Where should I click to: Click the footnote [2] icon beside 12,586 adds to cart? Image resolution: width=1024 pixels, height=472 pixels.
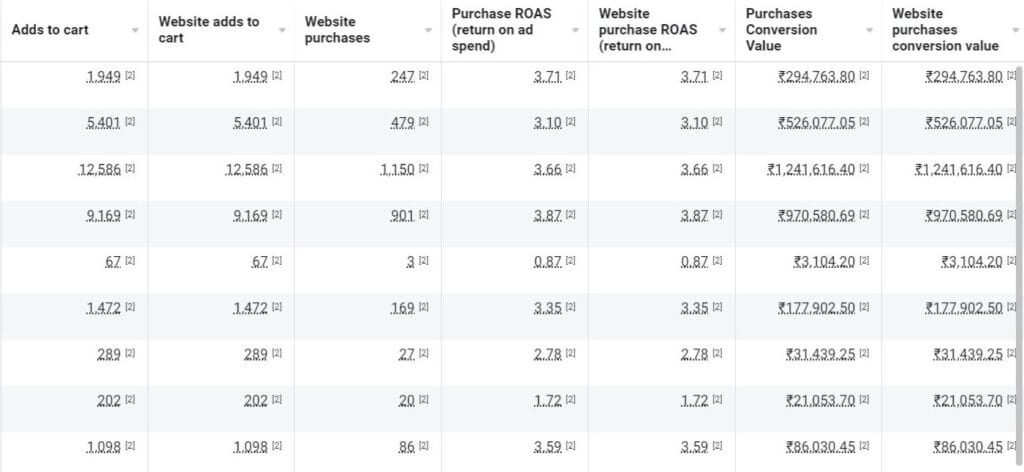pyautogui.click(x=130, y=168)
